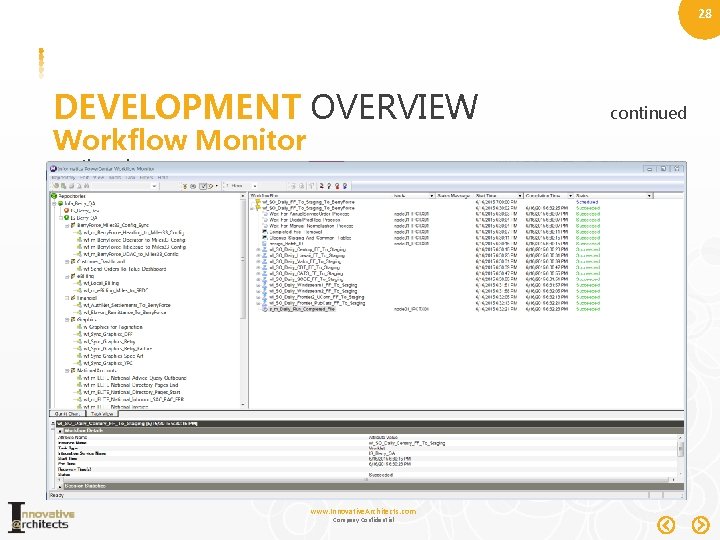This screenshot has width=720, height=540.
Task: Collapse the Workflow Details section
Action: point(60,431)
